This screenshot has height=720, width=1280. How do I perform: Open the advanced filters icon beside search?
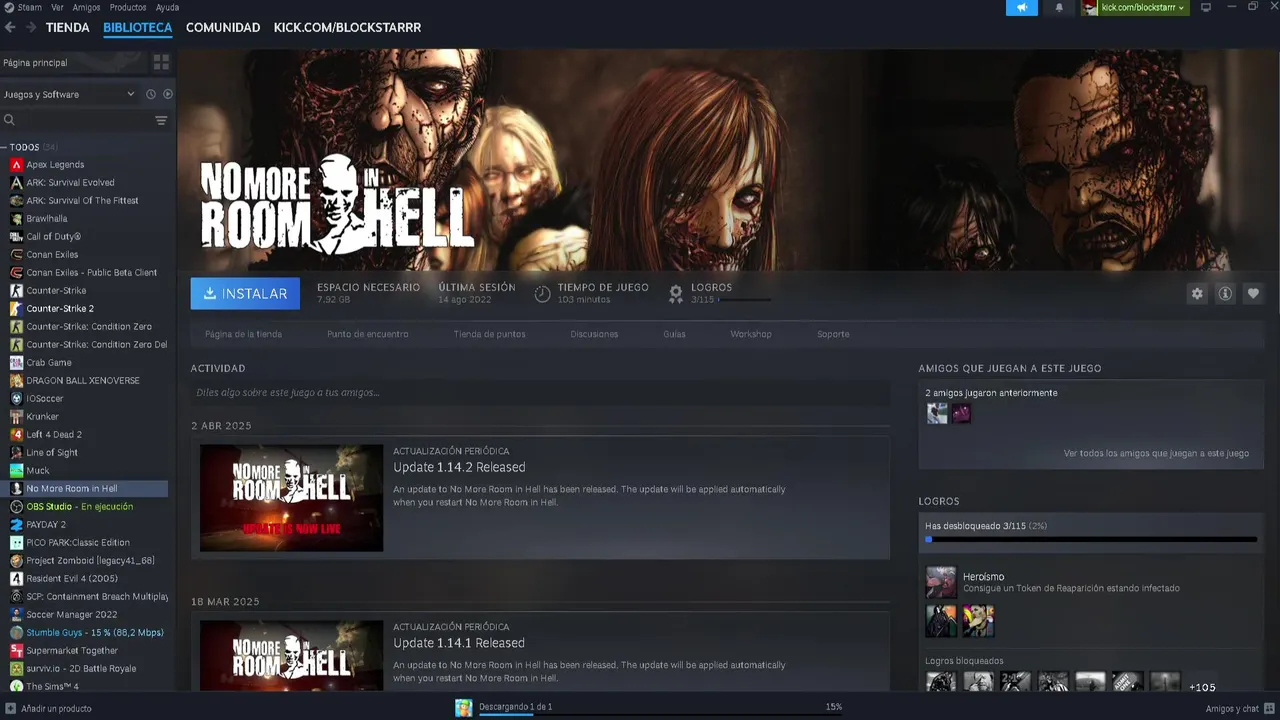(161, 120)
